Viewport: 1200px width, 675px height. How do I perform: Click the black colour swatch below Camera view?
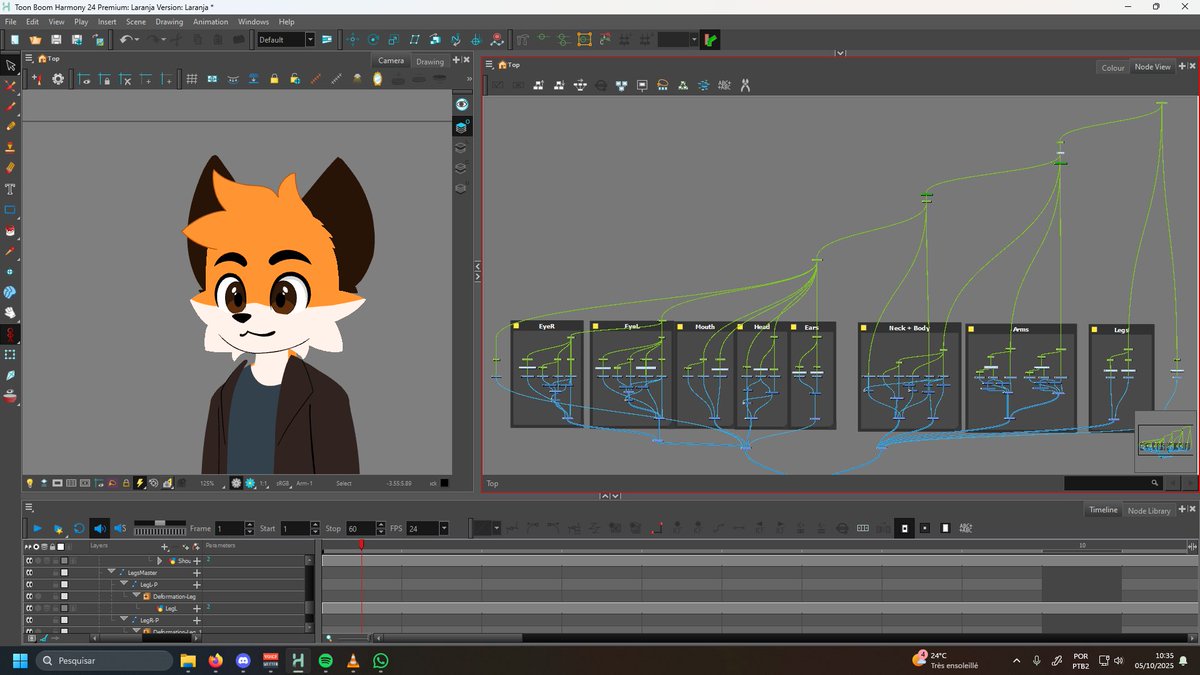click(444, 483)
